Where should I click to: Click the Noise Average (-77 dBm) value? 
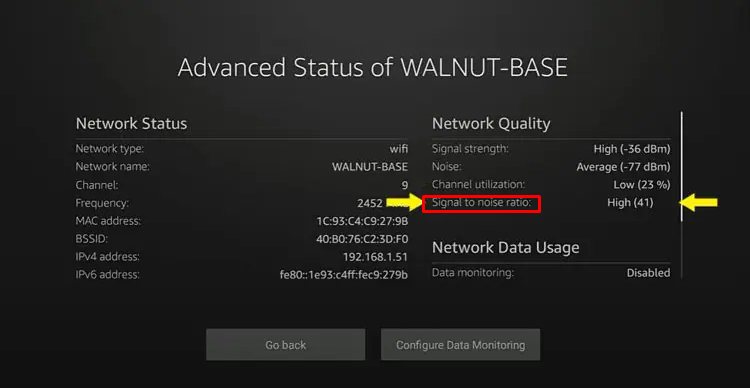pos(623,167)
